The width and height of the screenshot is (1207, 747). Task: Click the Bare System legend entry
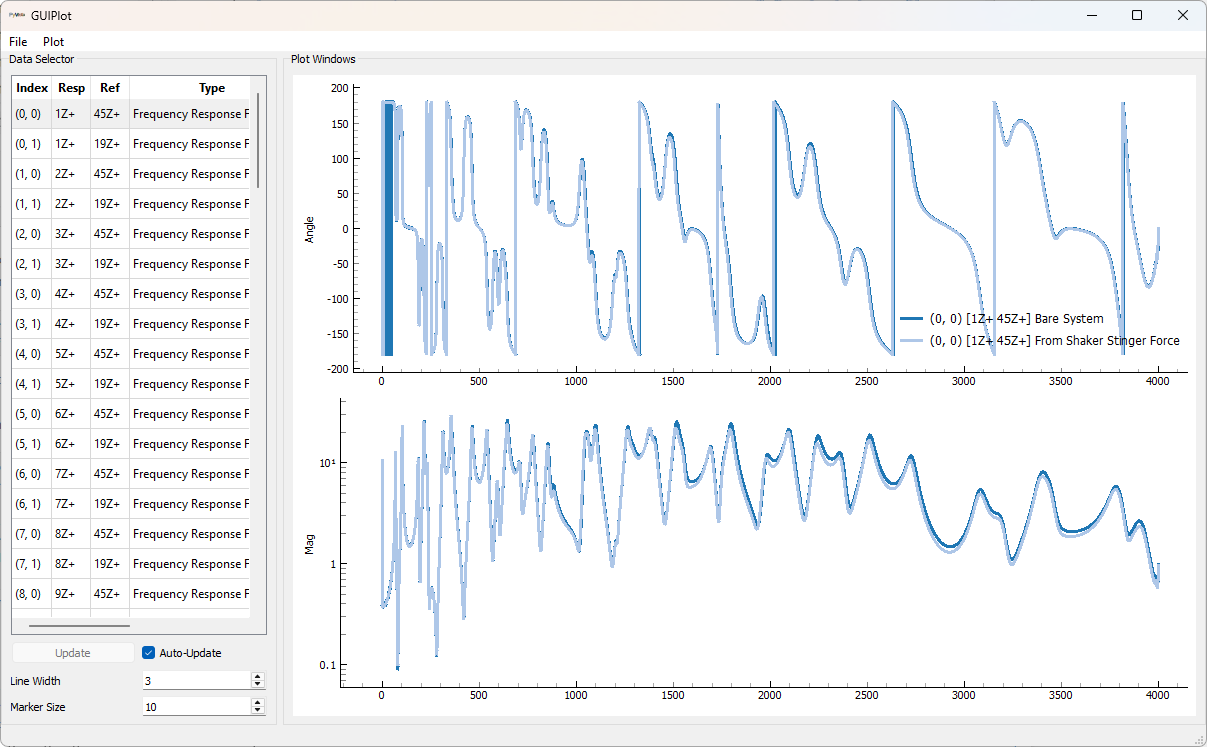[x=1015, y=319]
